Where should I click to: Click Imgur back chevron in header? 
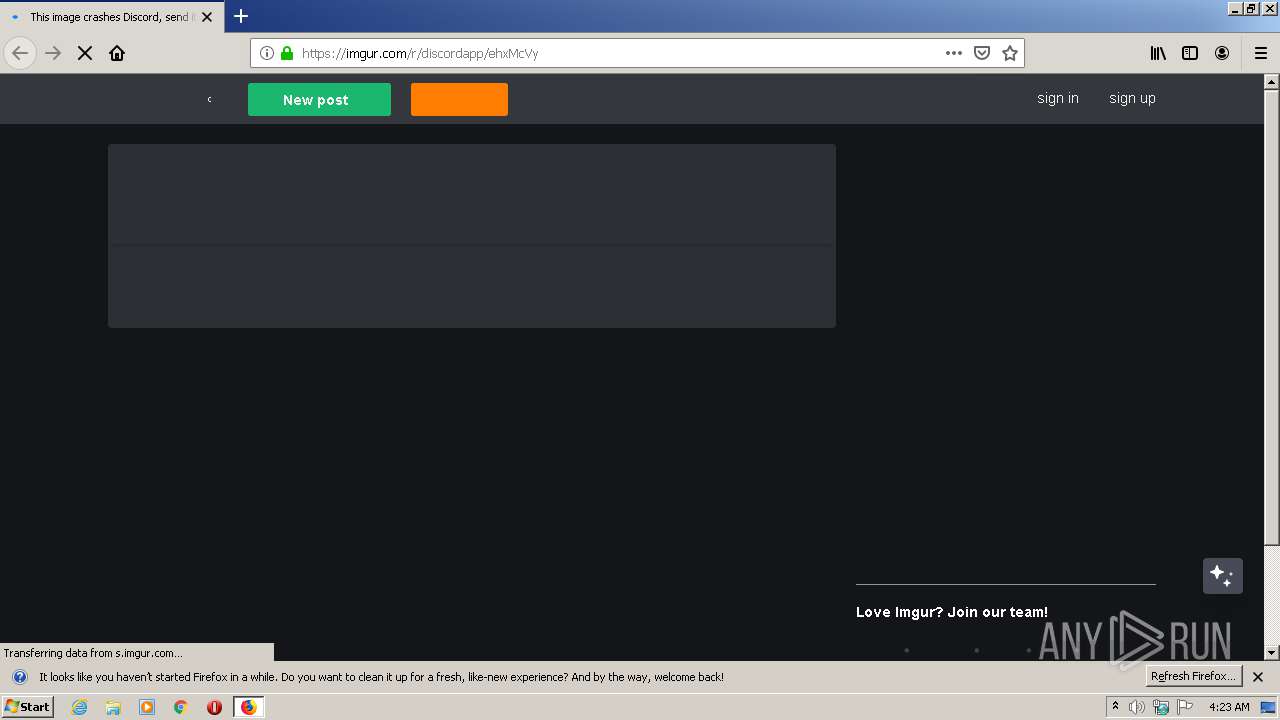[x=209, y=99]
